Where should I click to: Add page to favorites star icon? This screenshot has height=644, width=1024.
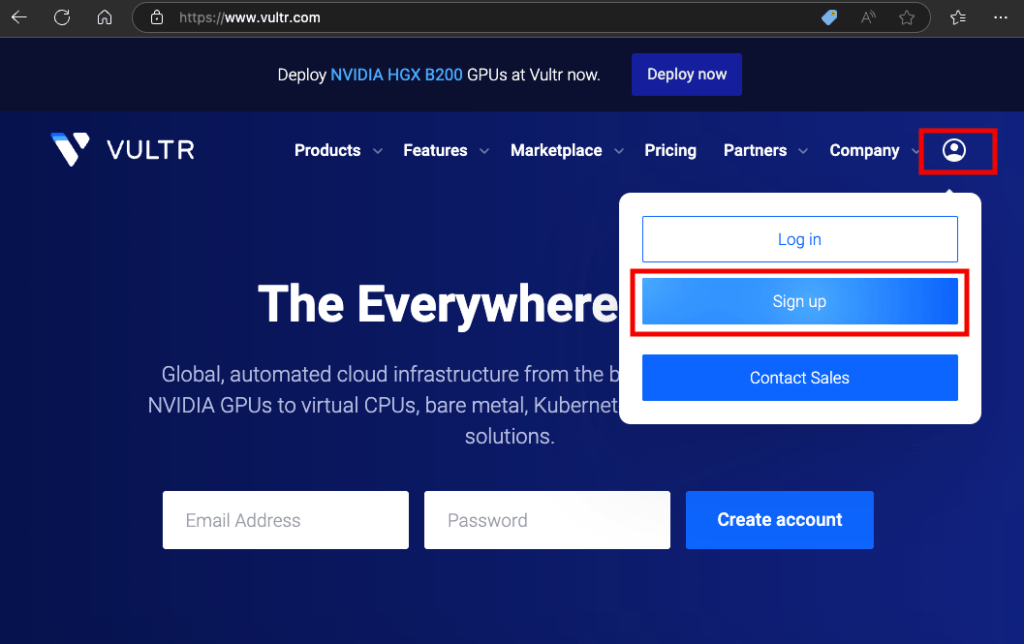[x=907, y=17]
